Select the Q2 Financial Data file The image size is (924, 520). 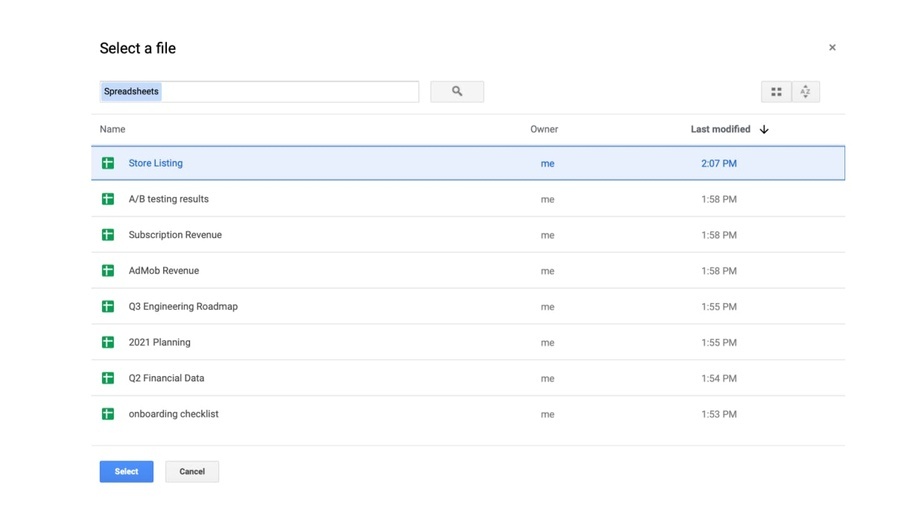166,378
